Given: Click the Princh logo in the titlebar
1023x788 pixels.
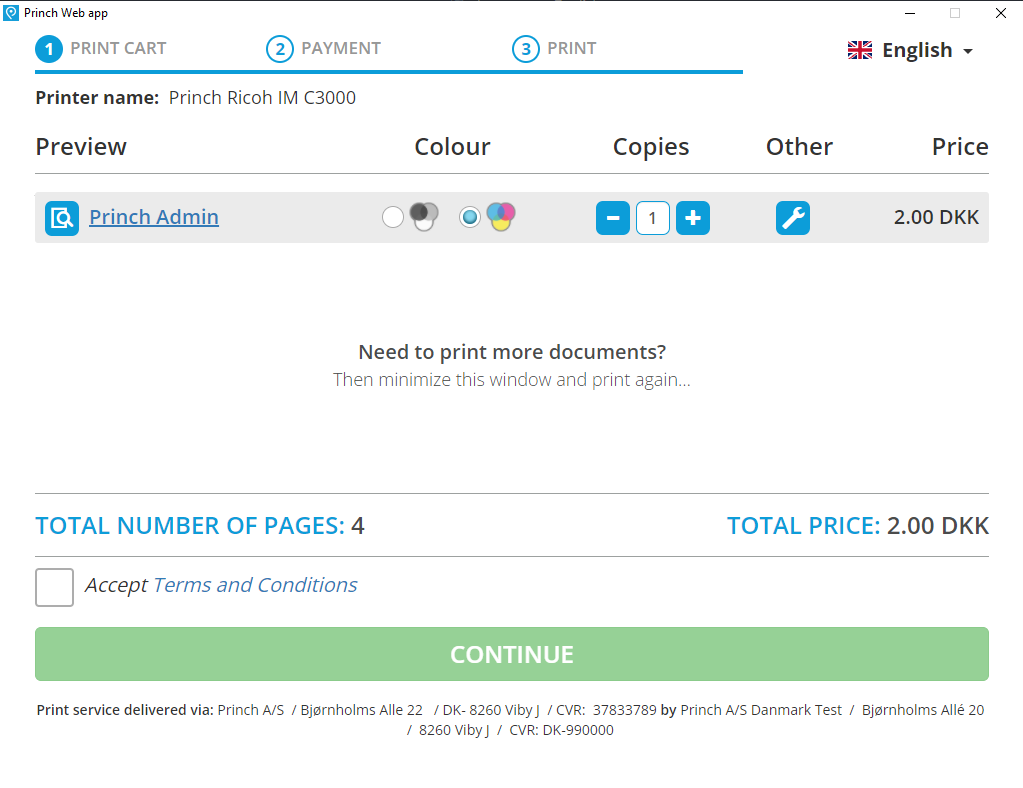Looking at the screenshot, I should (10, 12).
